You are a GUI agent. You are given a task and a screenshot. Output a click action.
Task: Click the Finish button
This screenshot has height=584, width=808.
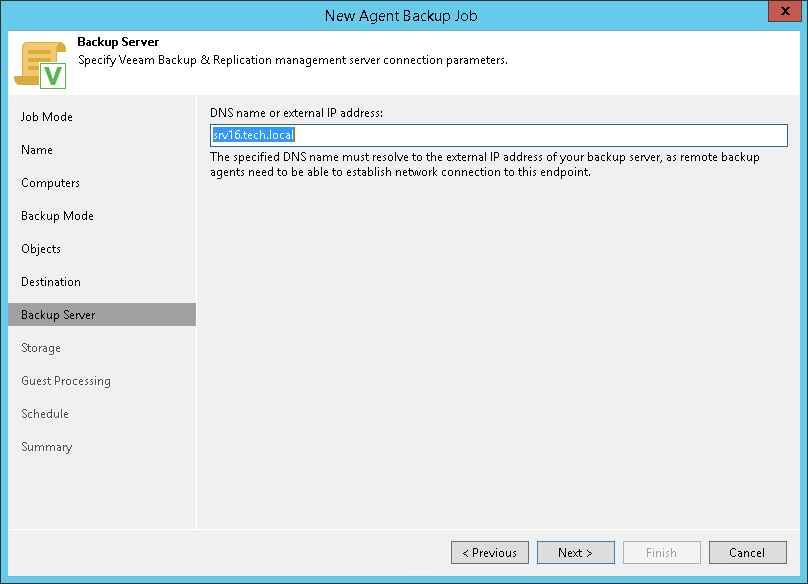click(x=662, y=553)
